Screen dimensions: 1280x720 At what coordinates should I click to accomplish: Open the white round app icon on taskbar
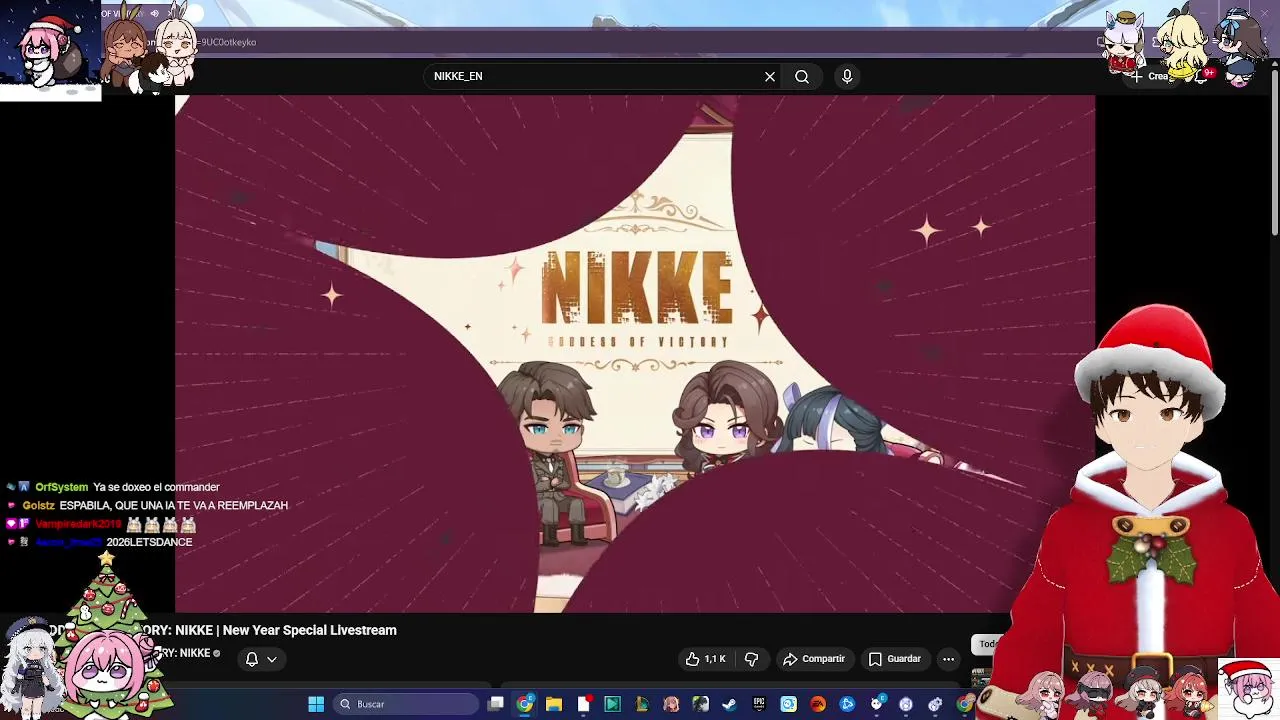tap(906, 704)
